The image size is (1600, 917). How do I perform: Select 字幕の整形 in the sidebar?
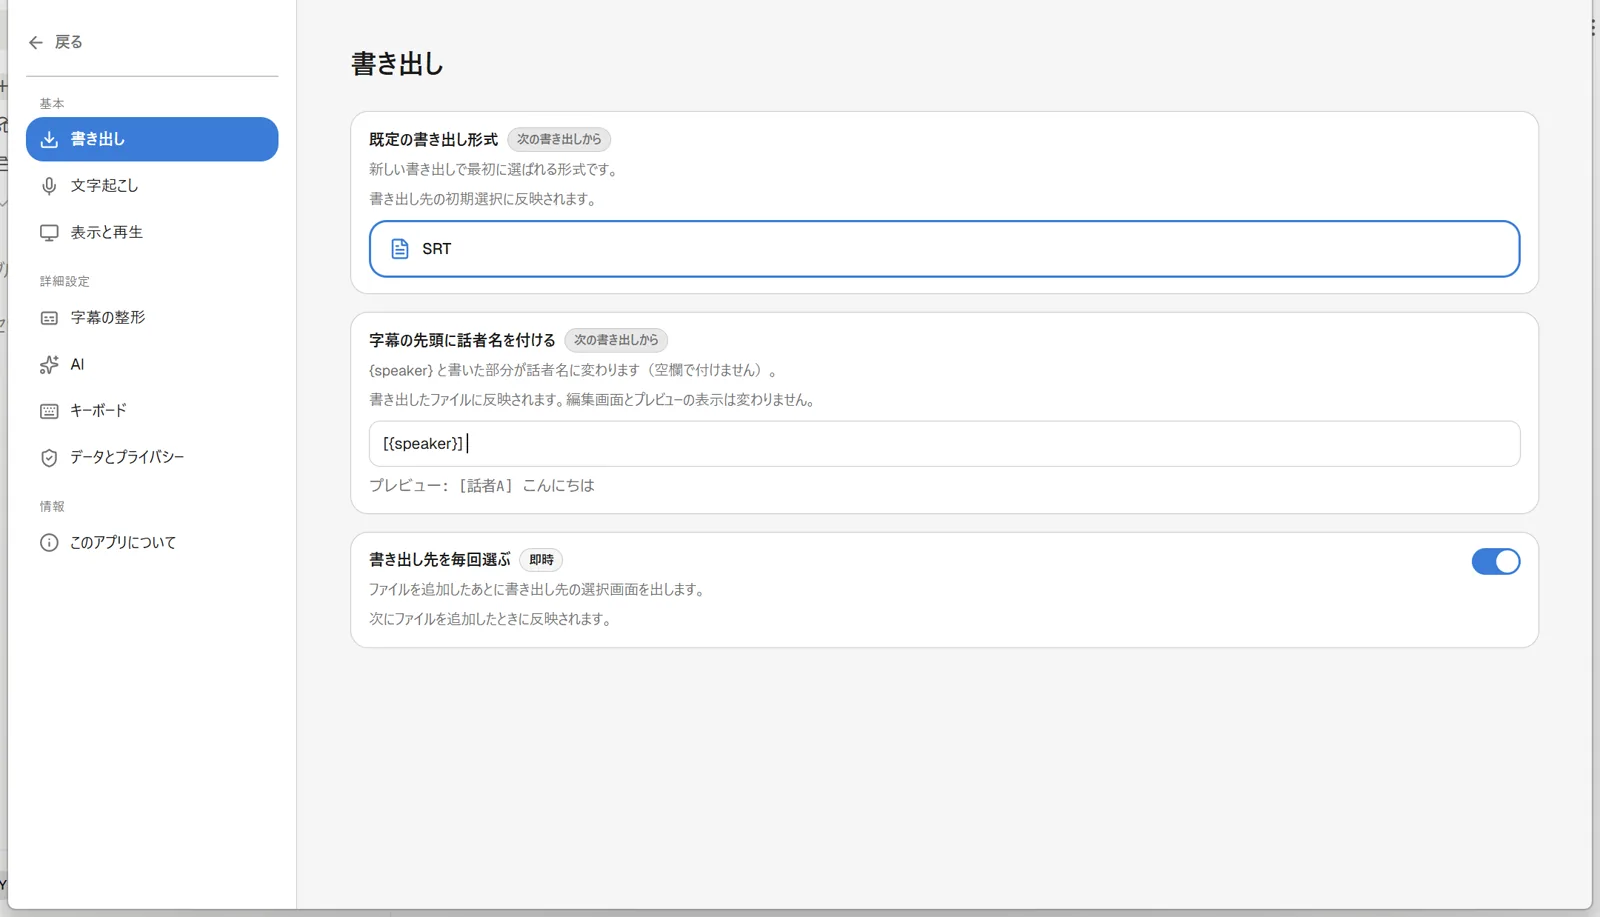point(152,318)
